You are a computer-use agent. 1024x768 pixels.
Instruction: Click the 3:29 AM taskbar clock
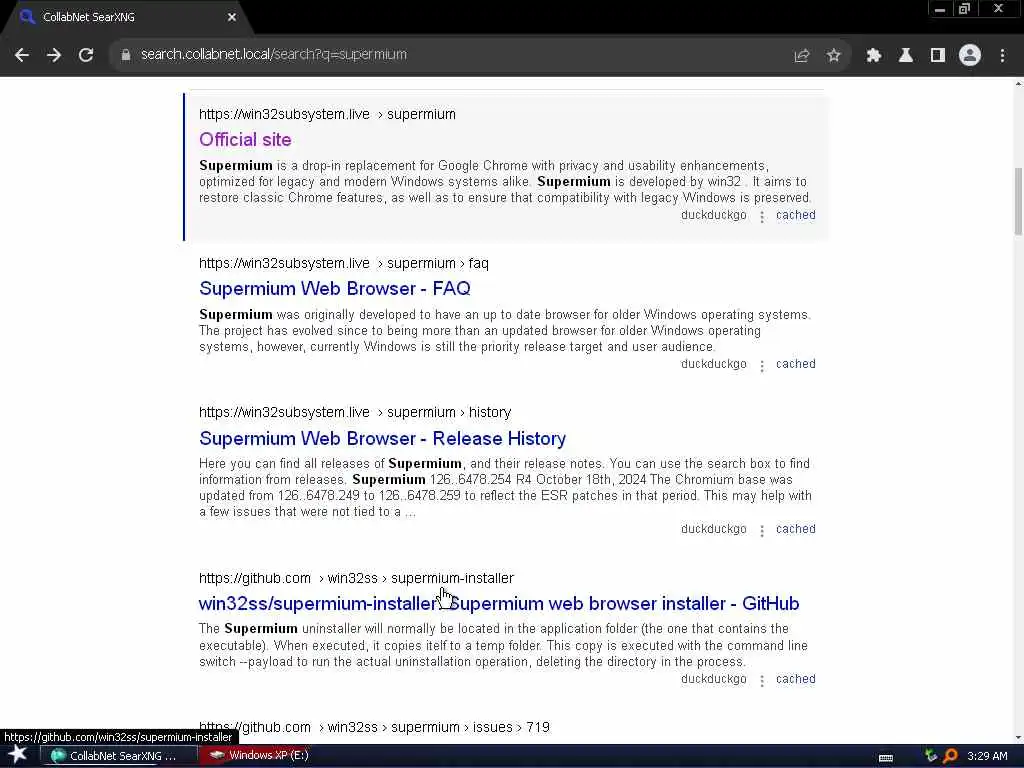(x=987, y=756)
